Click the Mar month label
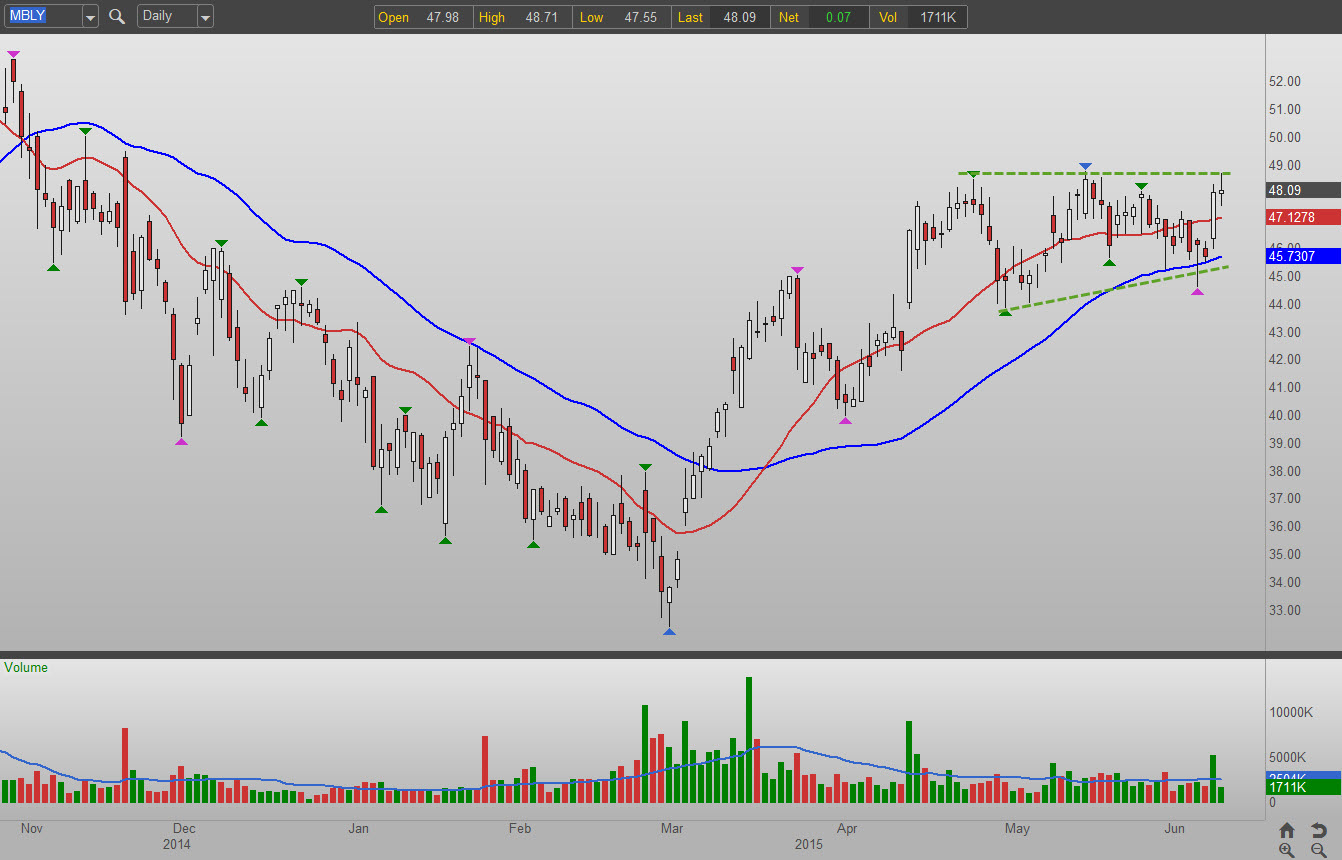The width and height of the screenshot is (1342, 860). [x=672, y=829]
